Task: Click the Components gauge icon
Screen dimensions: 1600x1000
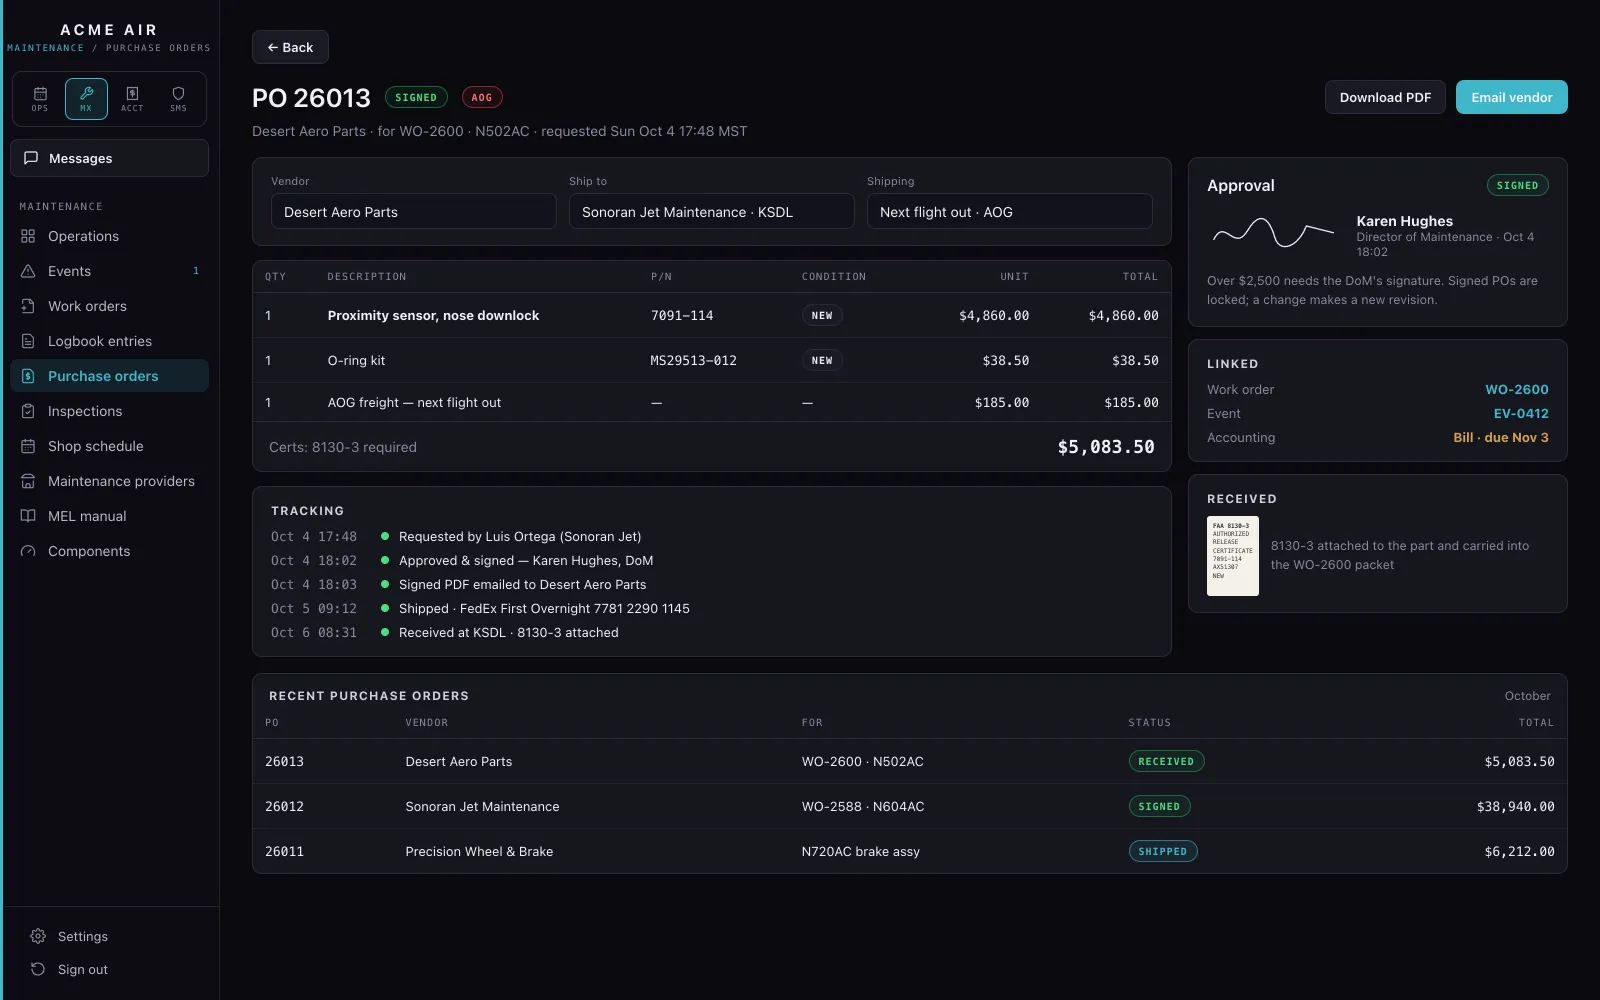Action: pyautogui.click(x=28, y=551)
